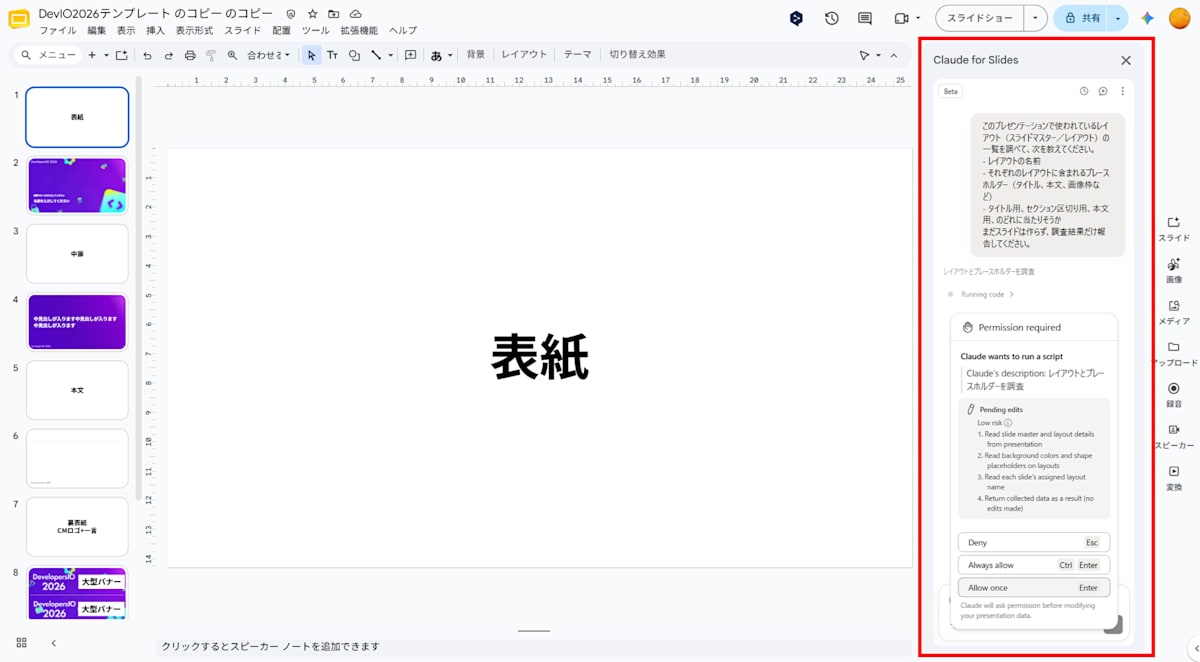Open the 共有 options dropdown arrow

coord(1118,18)
